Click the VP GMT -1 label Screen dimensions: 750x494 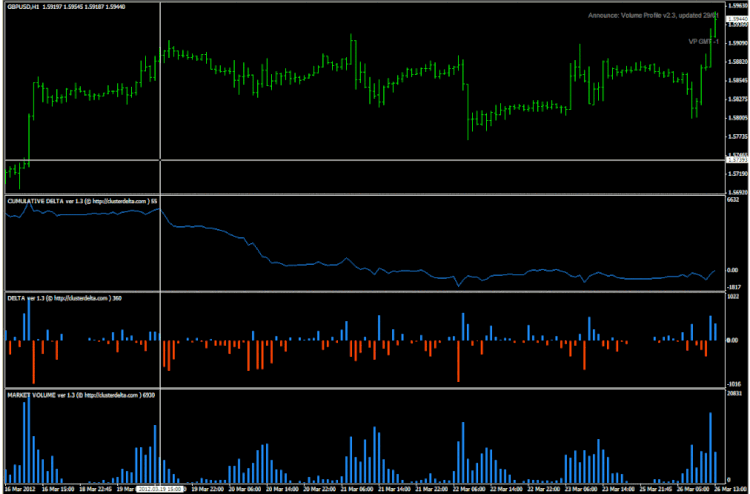coord(703,42)
